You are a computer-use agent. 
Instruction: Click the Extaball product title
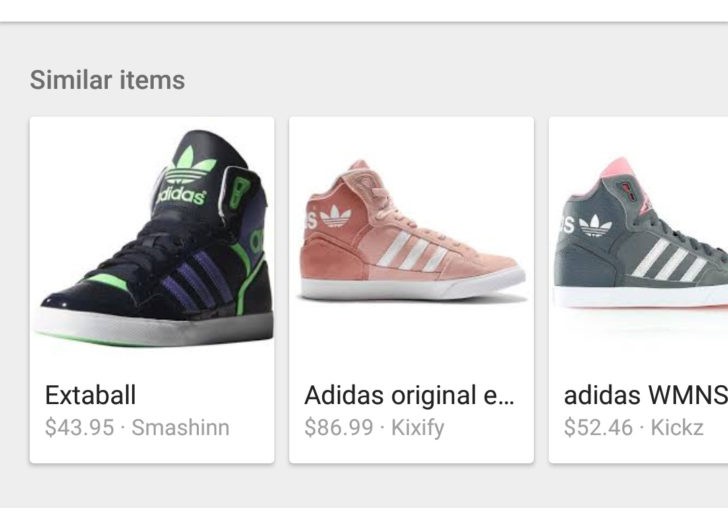(91, 395)
